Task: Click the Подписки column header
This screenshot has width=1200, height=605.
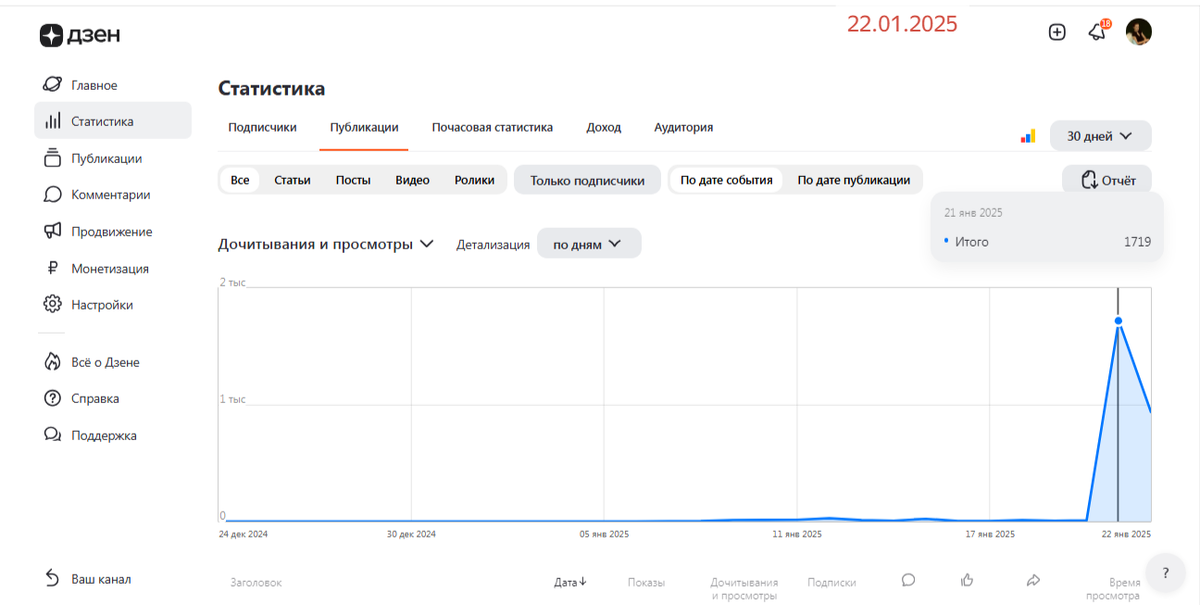Action: coord(831,582)
